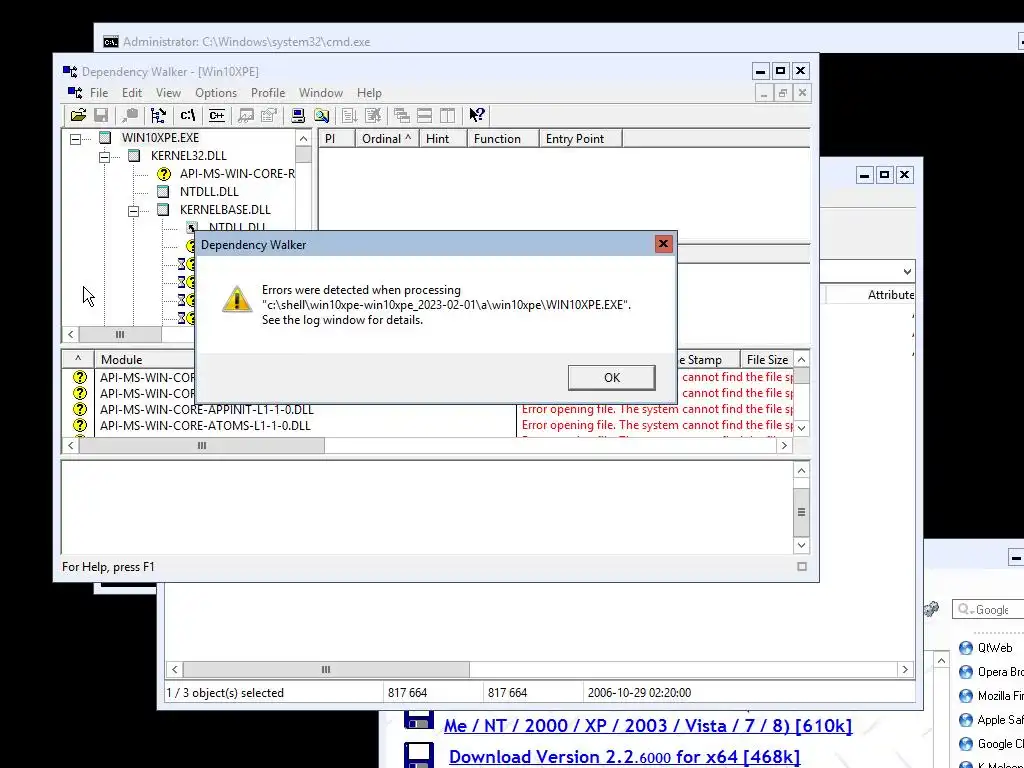This screenshot has width=1024, height=768.
Task: Click the right scroll arrow in background file window
Action: tap(904, 669)
